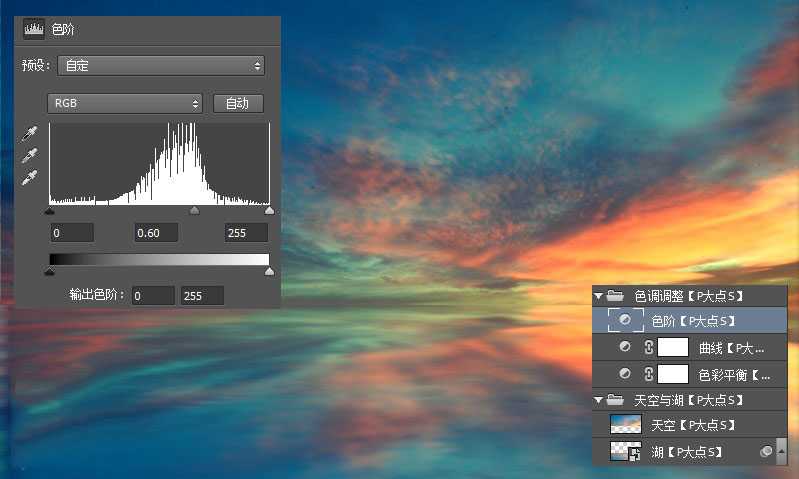This screenshot has width=799, height=479.
Task: Click the 色彩平衡 adjustment layer icon
Action: tap(626, 374)
